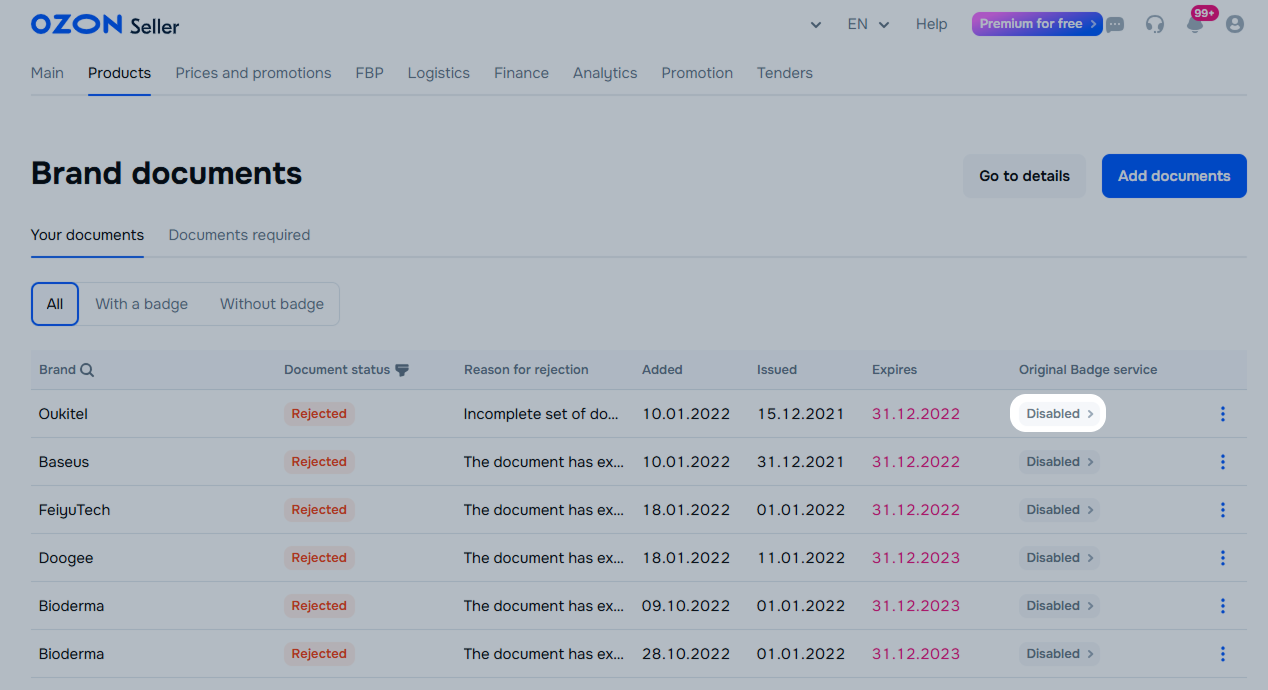This screenshot has width=1268, height=690.
Task: Open three-dot menu for Bioderma 09.10.2022 row
Action: (1222, 606)
